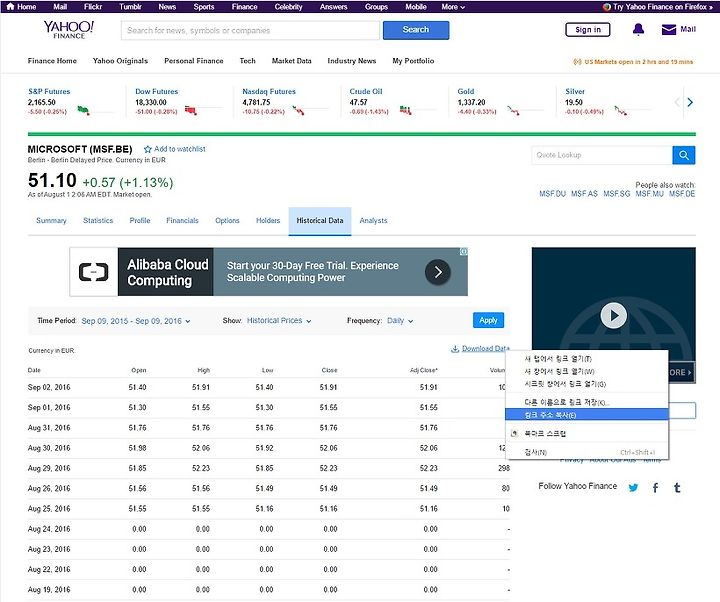Open the Personal Finance nav link
Image resolution: width=720 pixels, height=602 pixels.
(x=194, y=61)
